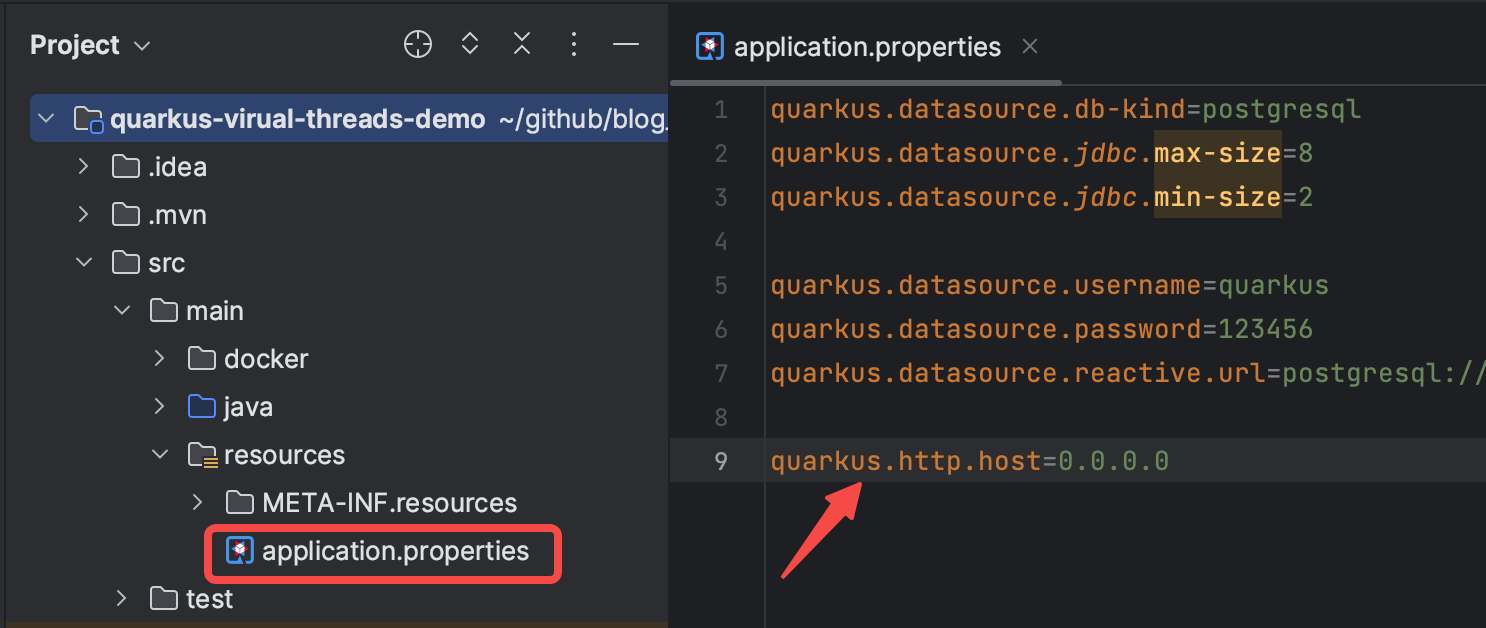Open the Project panel options kebab menu

pos(574,44)
